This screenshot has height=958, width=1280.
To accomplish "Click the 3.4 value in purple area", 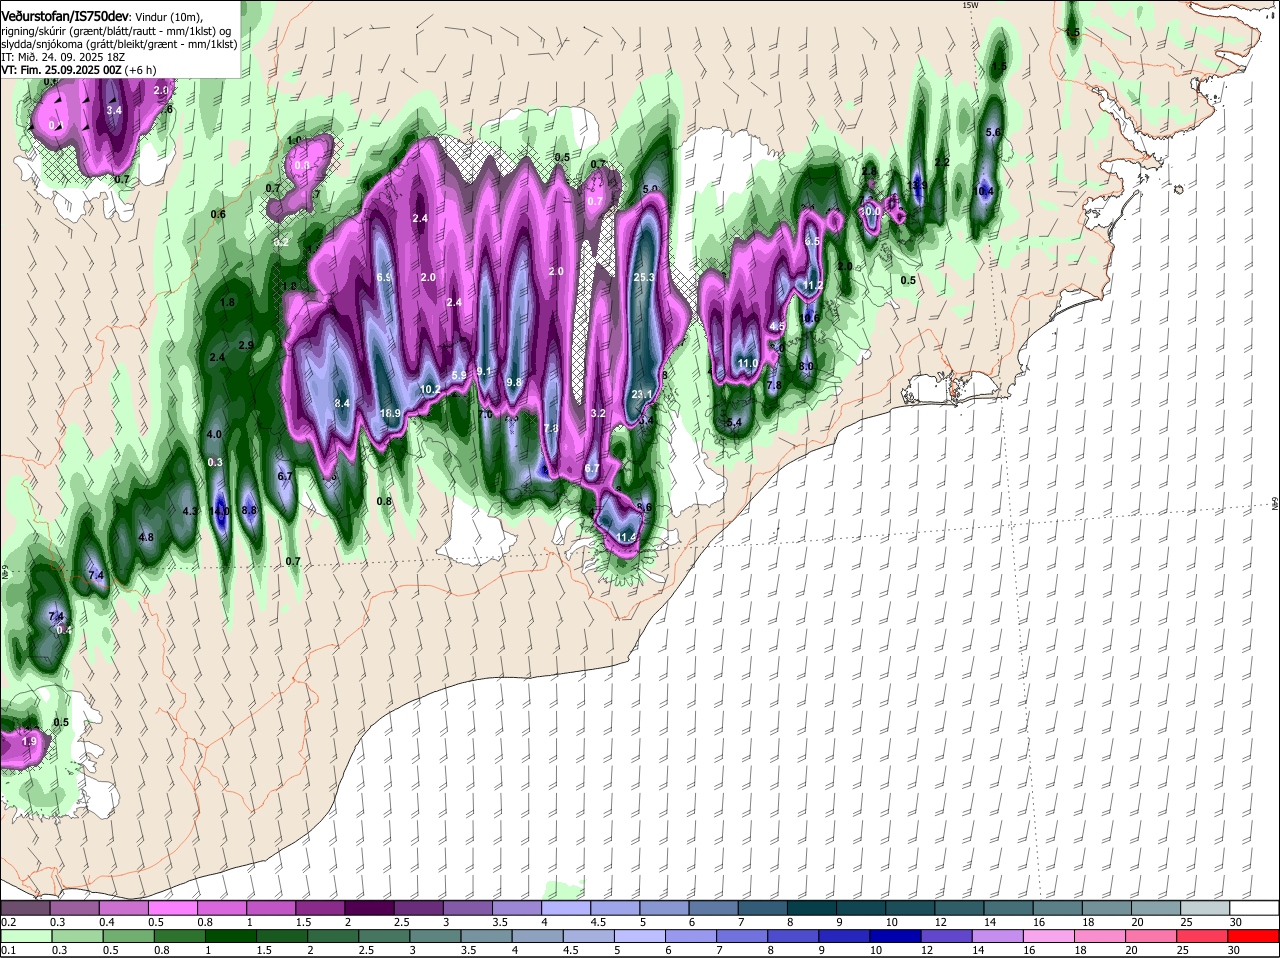I will (x=114, y=110).
